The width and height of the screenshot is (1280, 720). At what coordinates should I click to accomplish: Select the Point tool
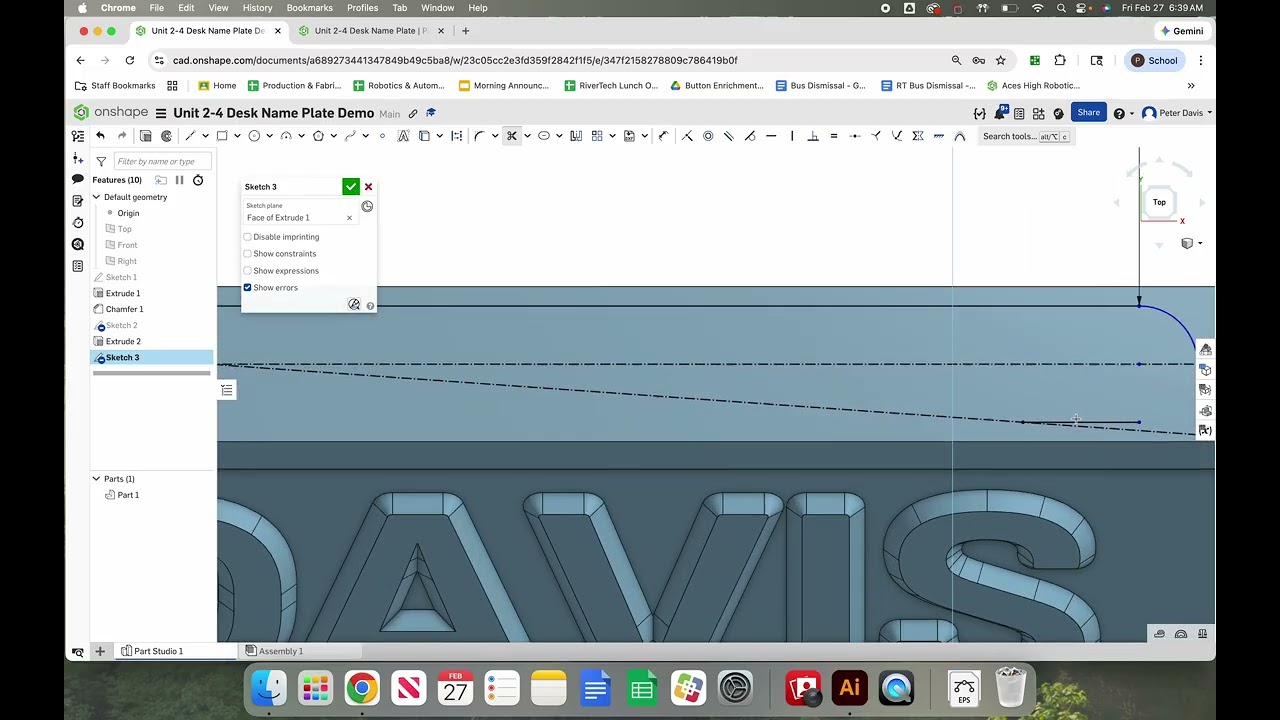point(382,136)
